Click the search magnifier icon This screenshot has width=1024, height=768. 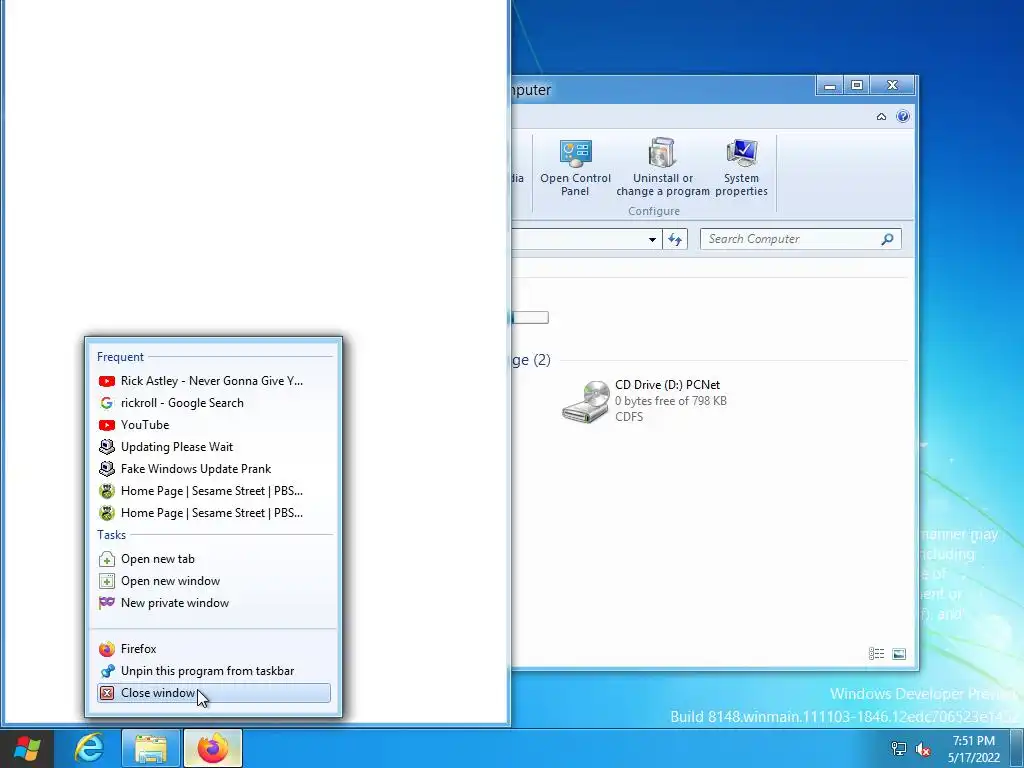[887, 239]
